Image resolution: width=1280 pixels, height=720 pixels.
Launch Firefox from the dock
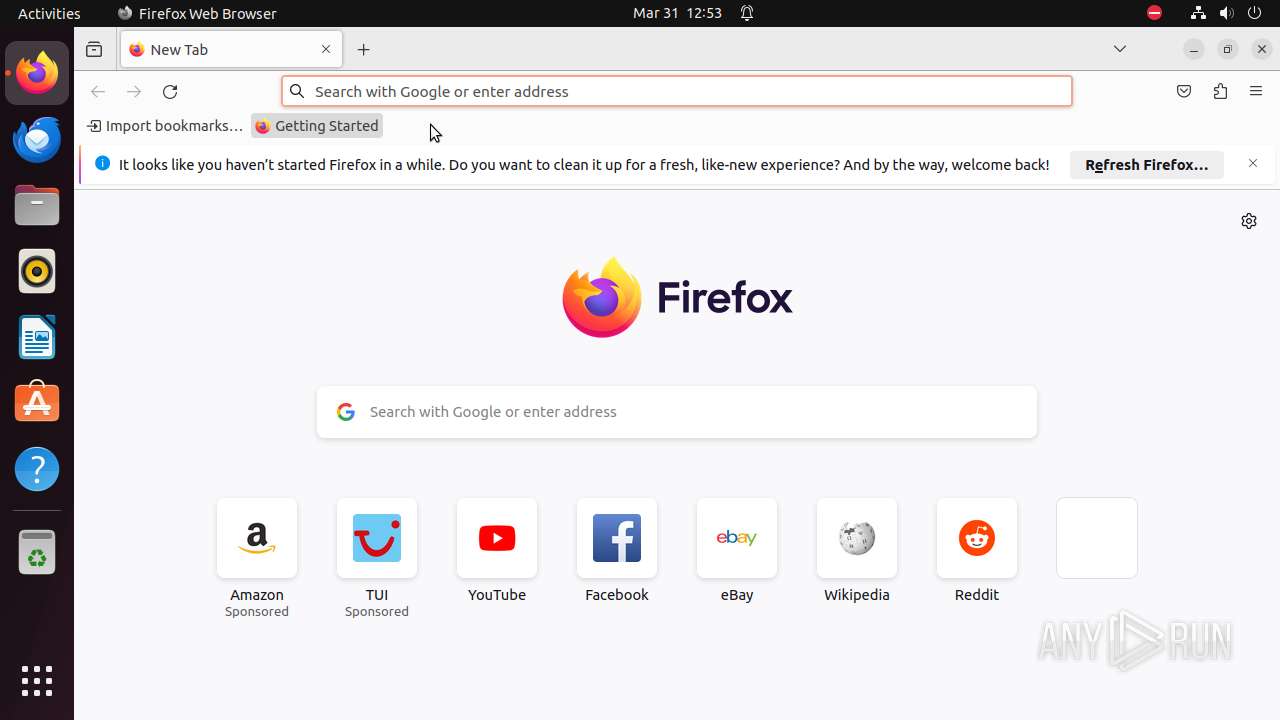(37, 73)
